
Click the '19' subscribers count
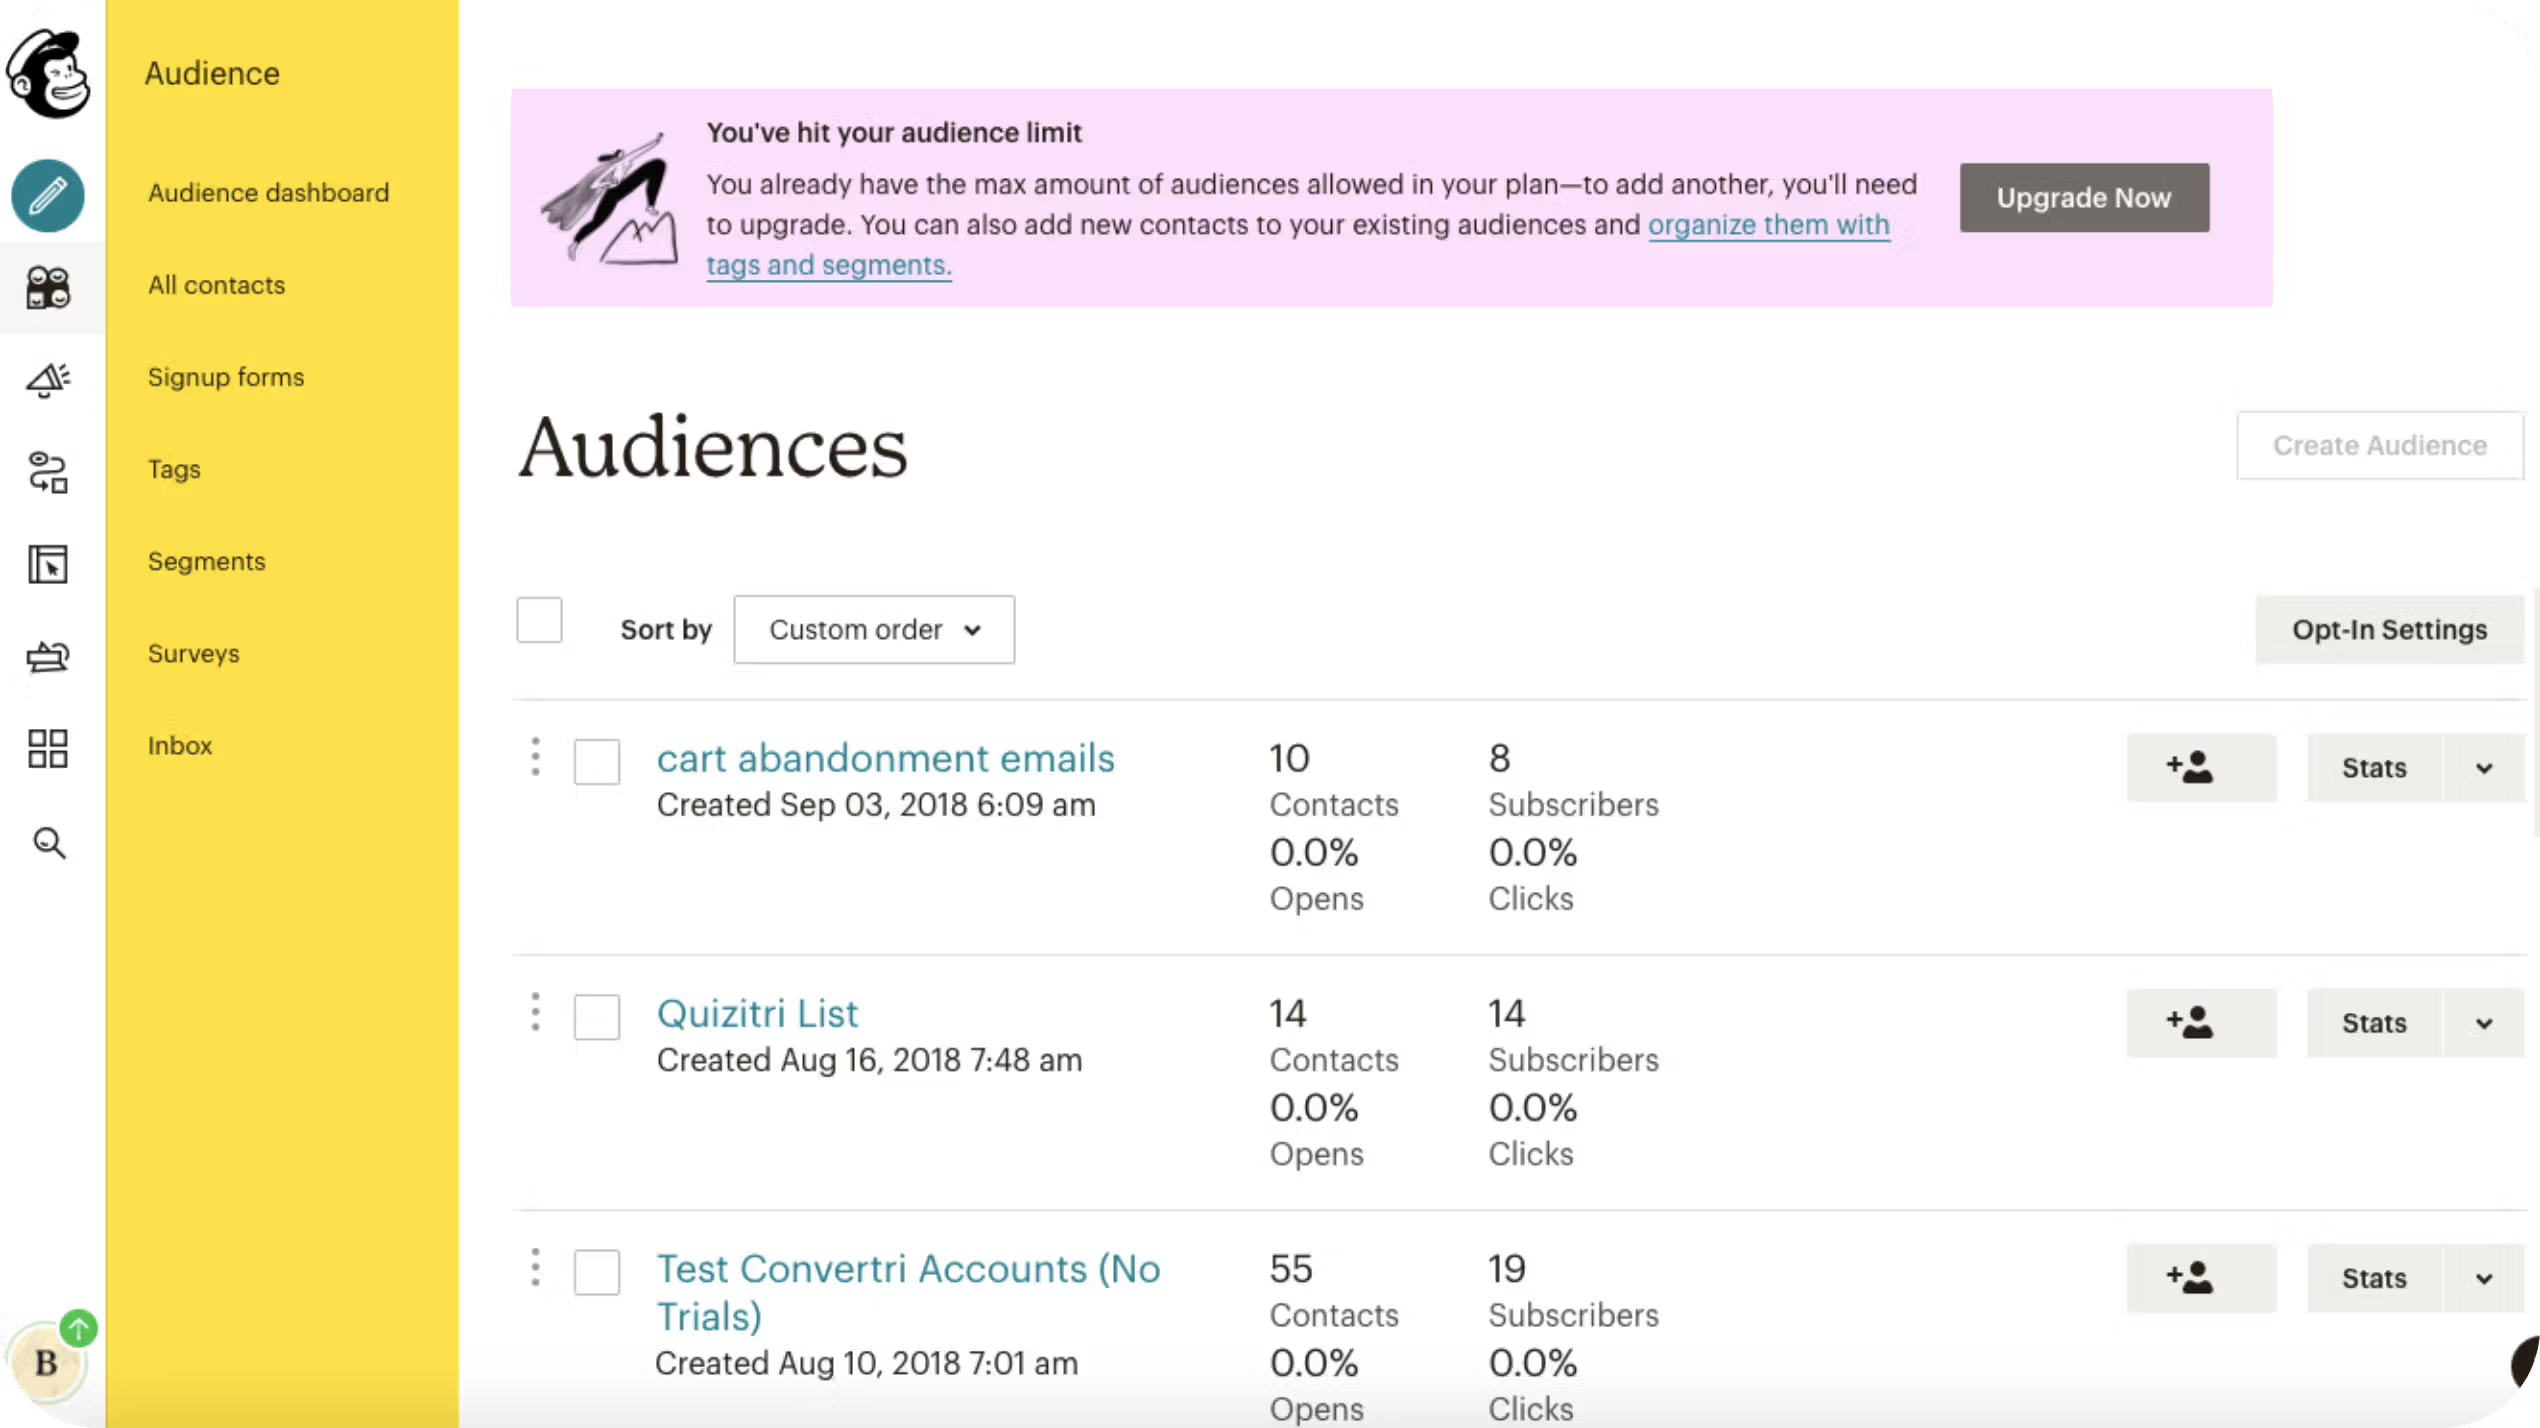[x=1506, y=1268]
